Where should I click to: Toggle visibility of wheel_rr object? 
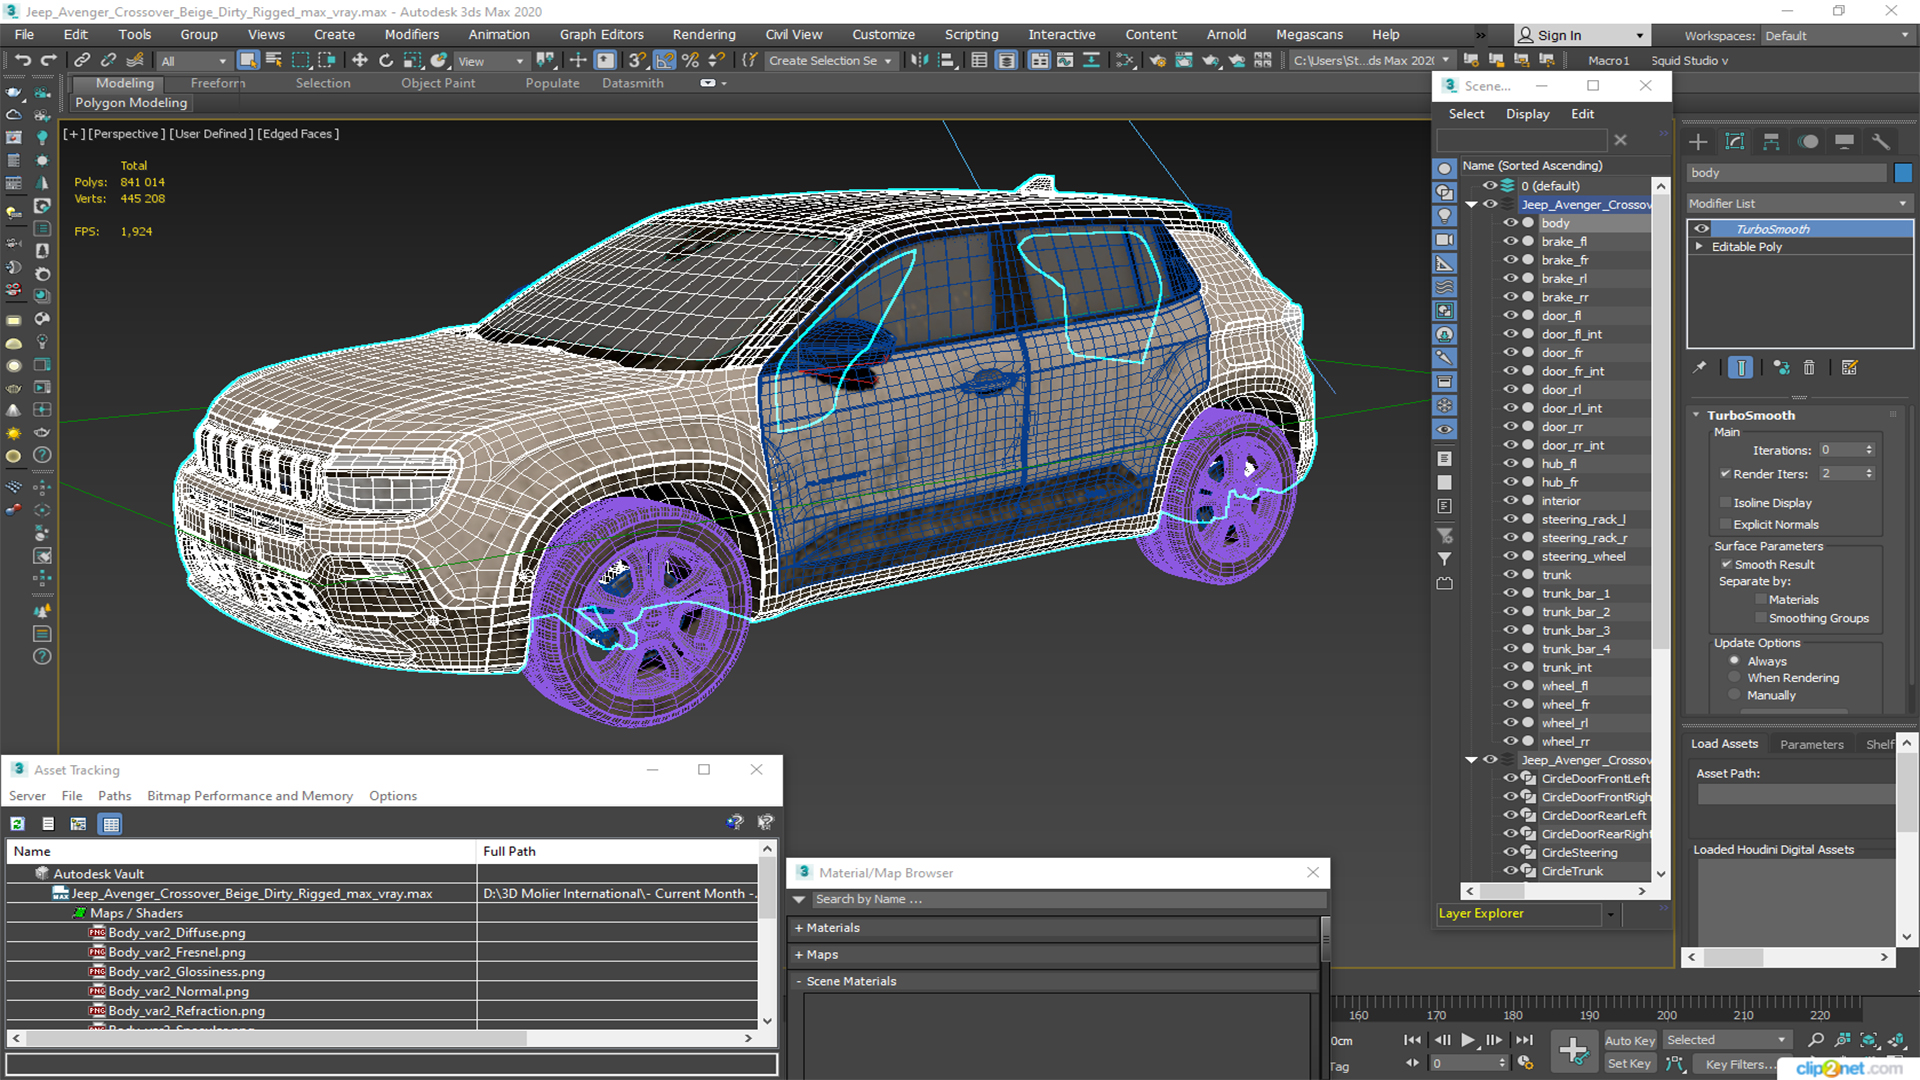pos(1510,741)
